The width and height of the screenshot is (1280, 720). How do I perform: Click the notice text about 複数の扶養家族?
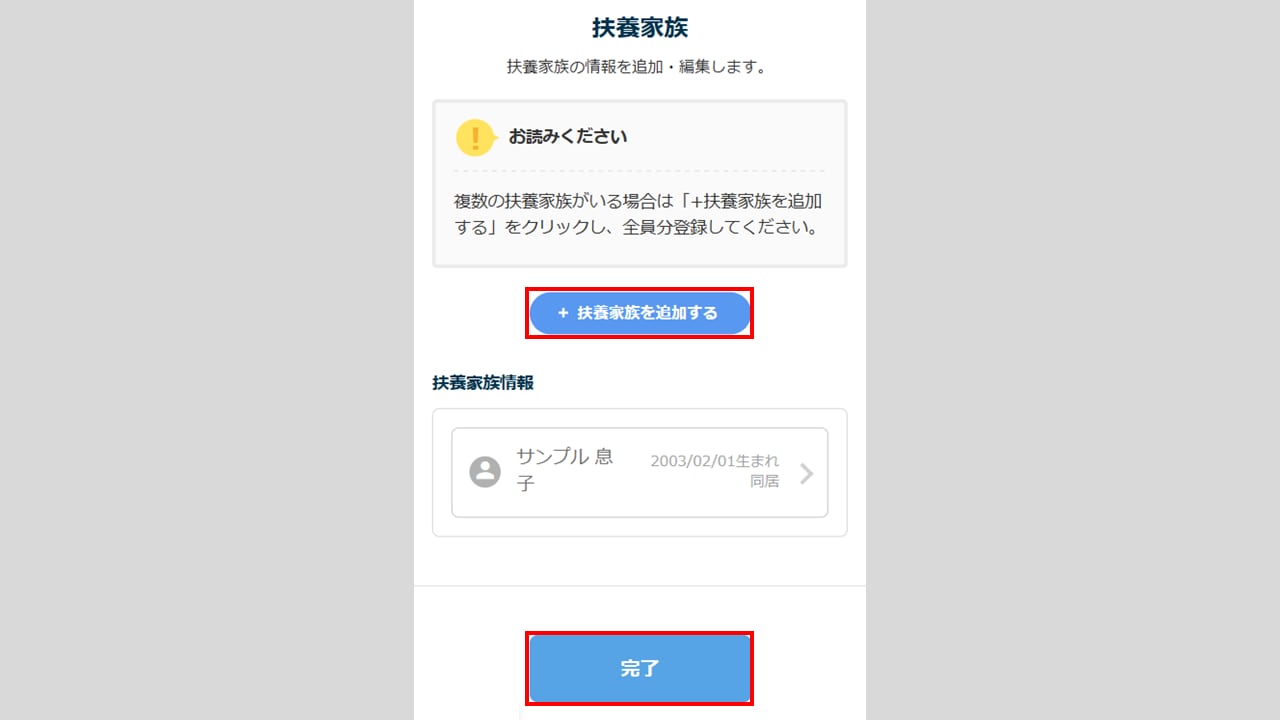[x=638, y=214]
